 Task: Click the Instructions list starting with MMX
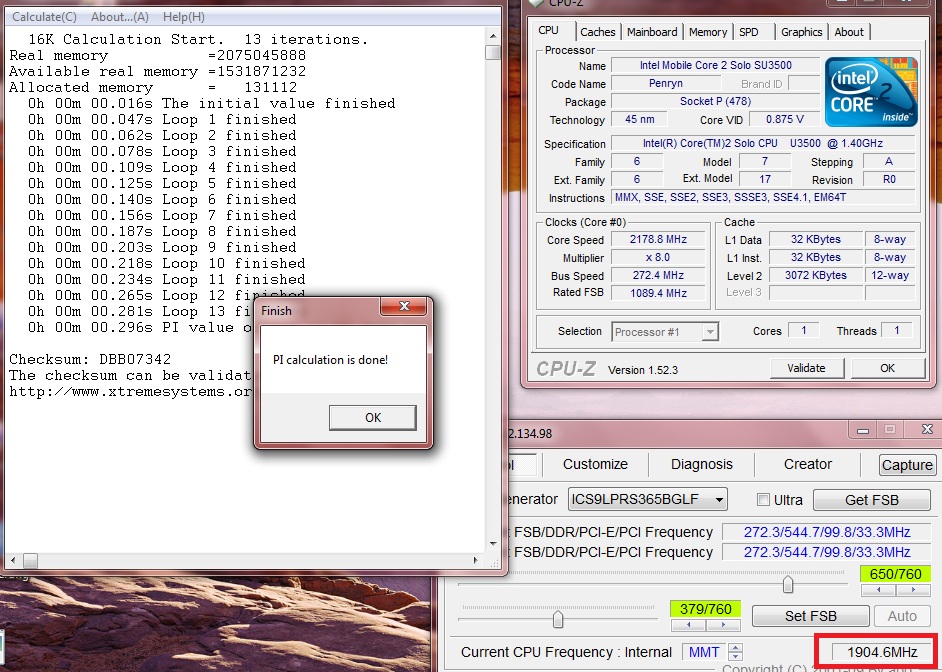click(763, 197)
